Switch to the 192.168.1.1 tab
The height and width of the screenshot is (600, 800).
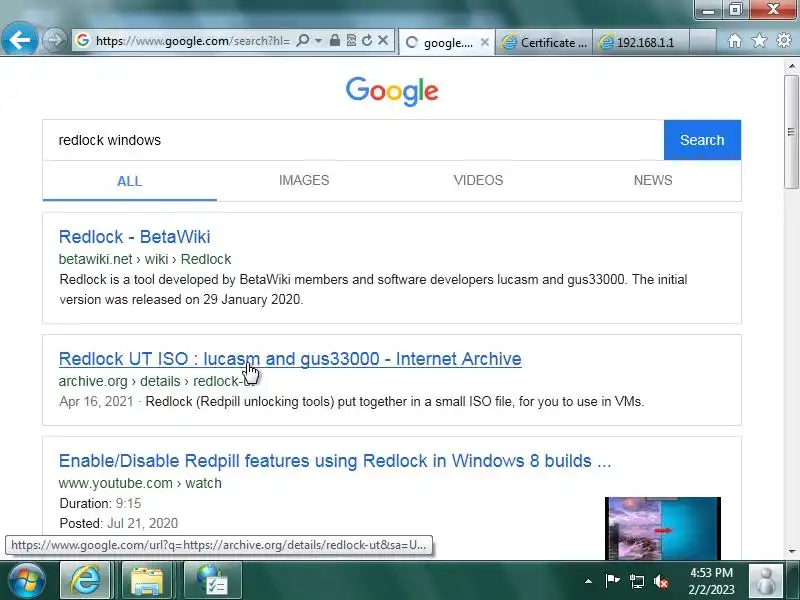pos(641,43)
